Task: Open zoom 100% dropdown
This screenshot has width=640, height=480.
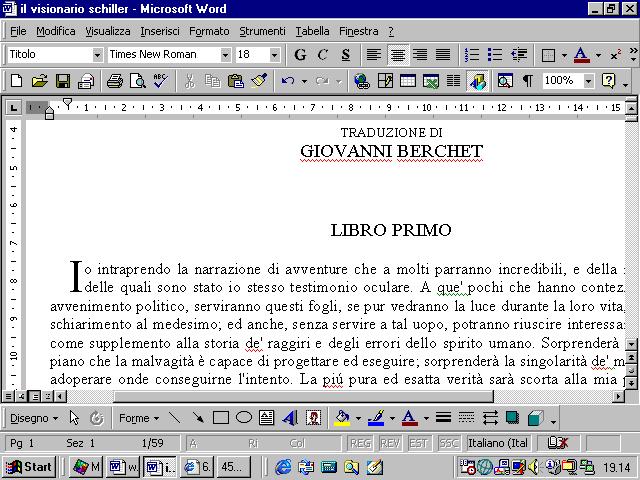Action: (x=588, y=81)
